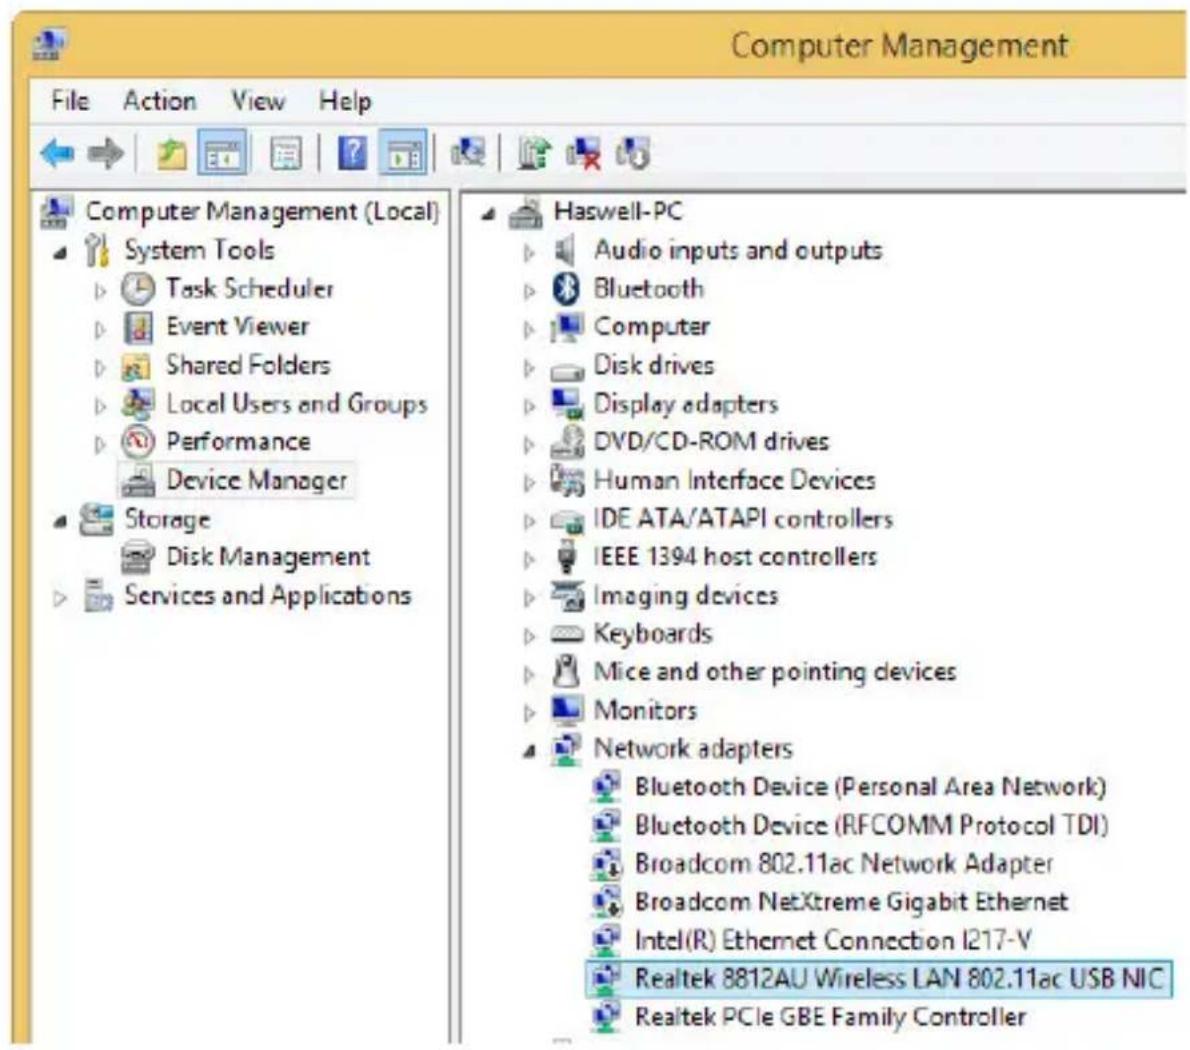Click the Forward arrow toolbar button

105,153
